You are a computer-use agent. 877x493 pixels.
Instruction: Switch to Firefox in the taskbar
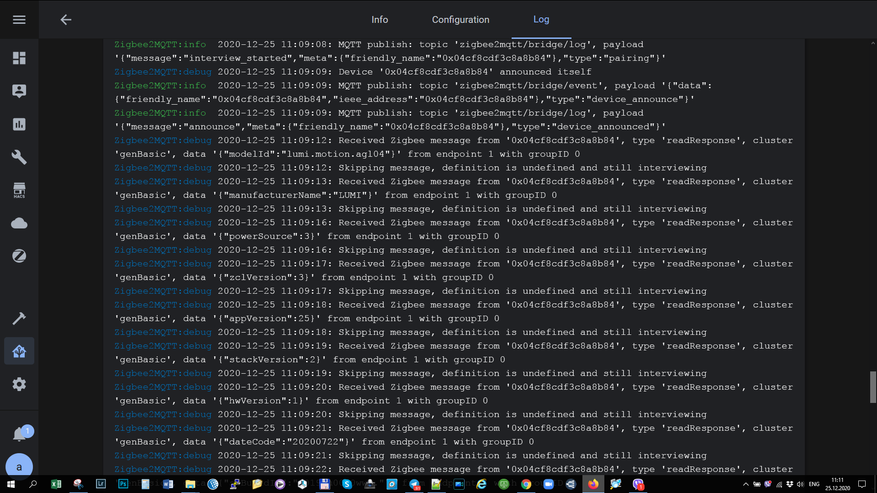pyautogui.click(x=593, y=484)
